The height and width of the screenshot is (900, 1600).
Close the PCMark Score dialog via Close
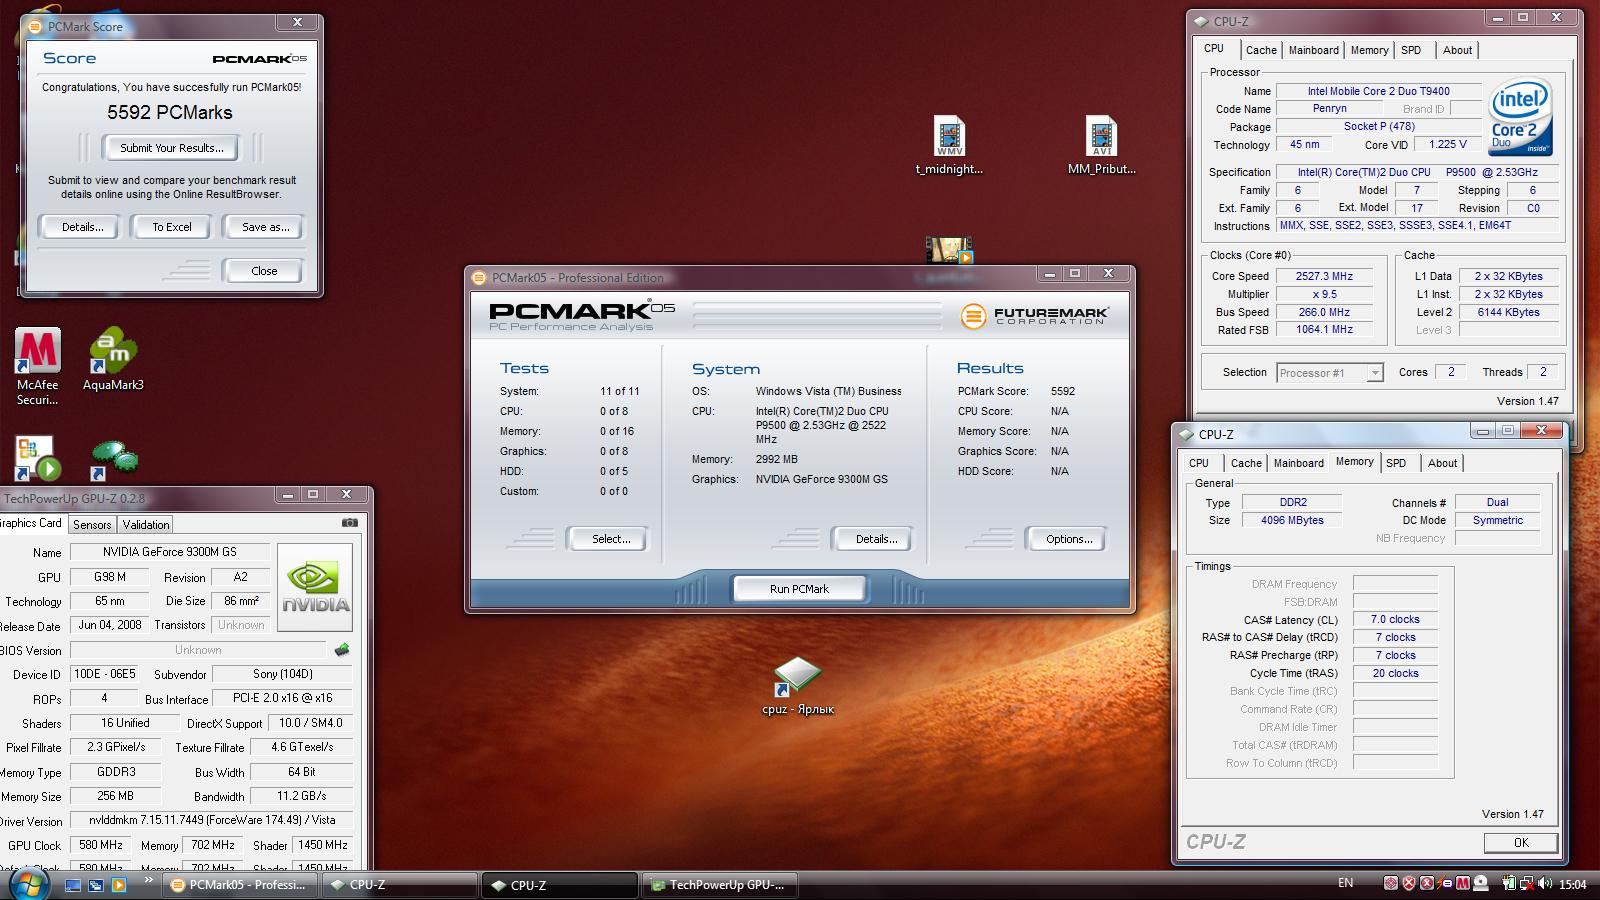[264, 271]
